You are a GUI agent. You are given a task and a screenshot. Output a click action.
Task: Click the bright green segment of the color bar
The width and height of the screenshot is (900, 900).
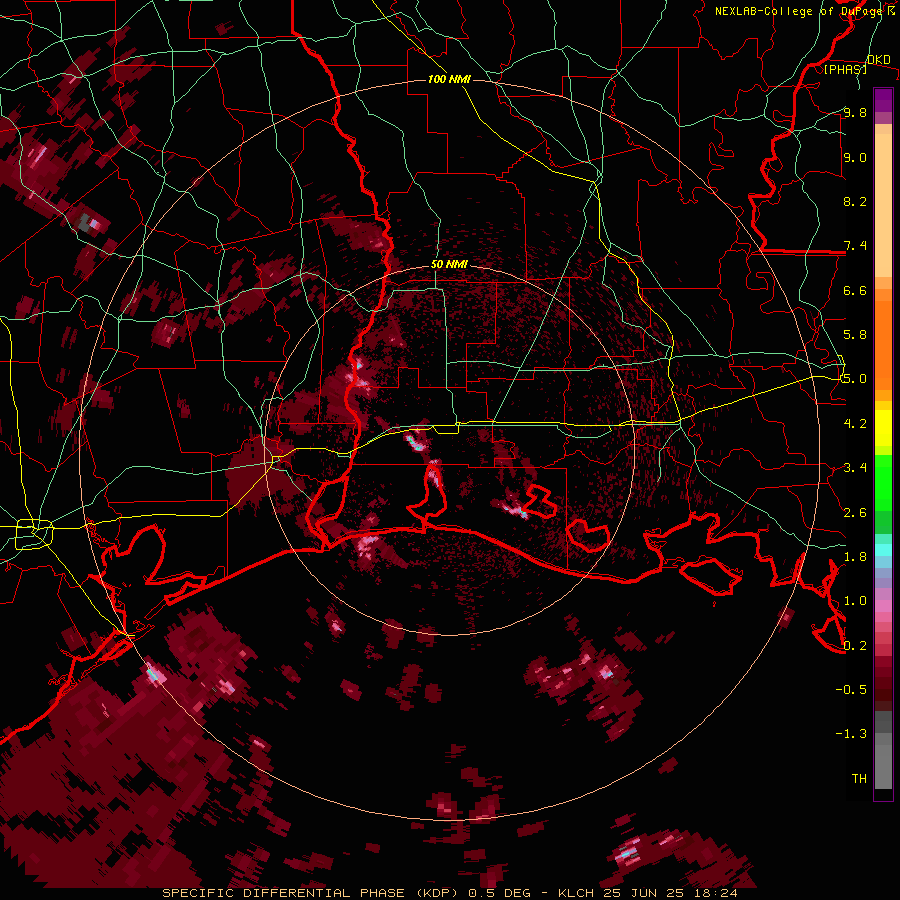pos(883,483)
